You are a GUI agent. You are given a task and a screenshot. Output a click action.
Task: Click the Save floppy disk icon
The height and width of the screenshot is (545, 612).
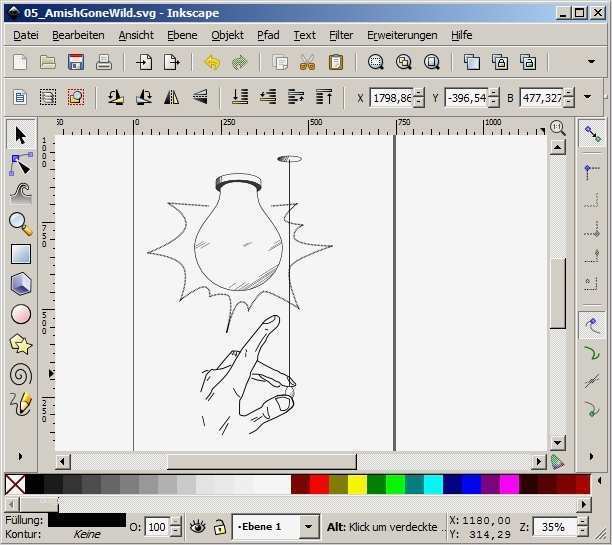[x=75, y=62]
